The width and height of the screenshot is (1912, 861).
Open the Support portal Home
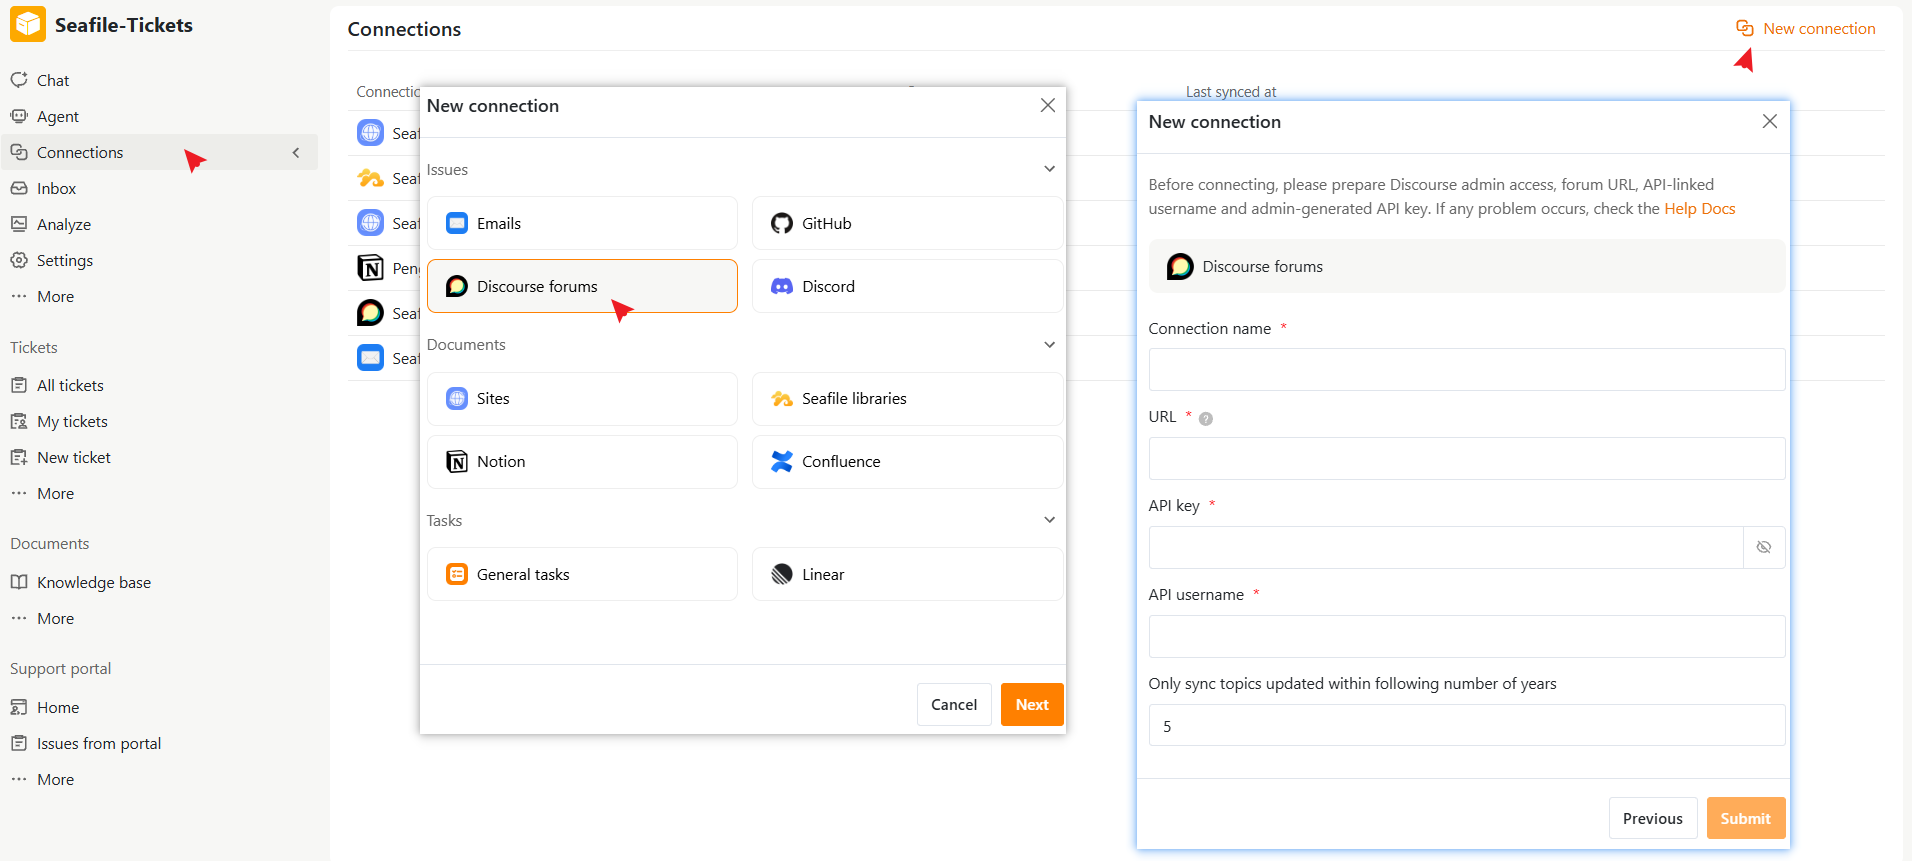point(57,707)
